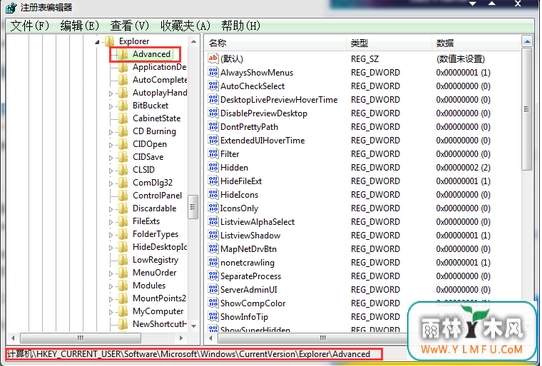Expand the CIDOpen tree node
The width and height of the screenshot is (542, 366).
[111, 145]
